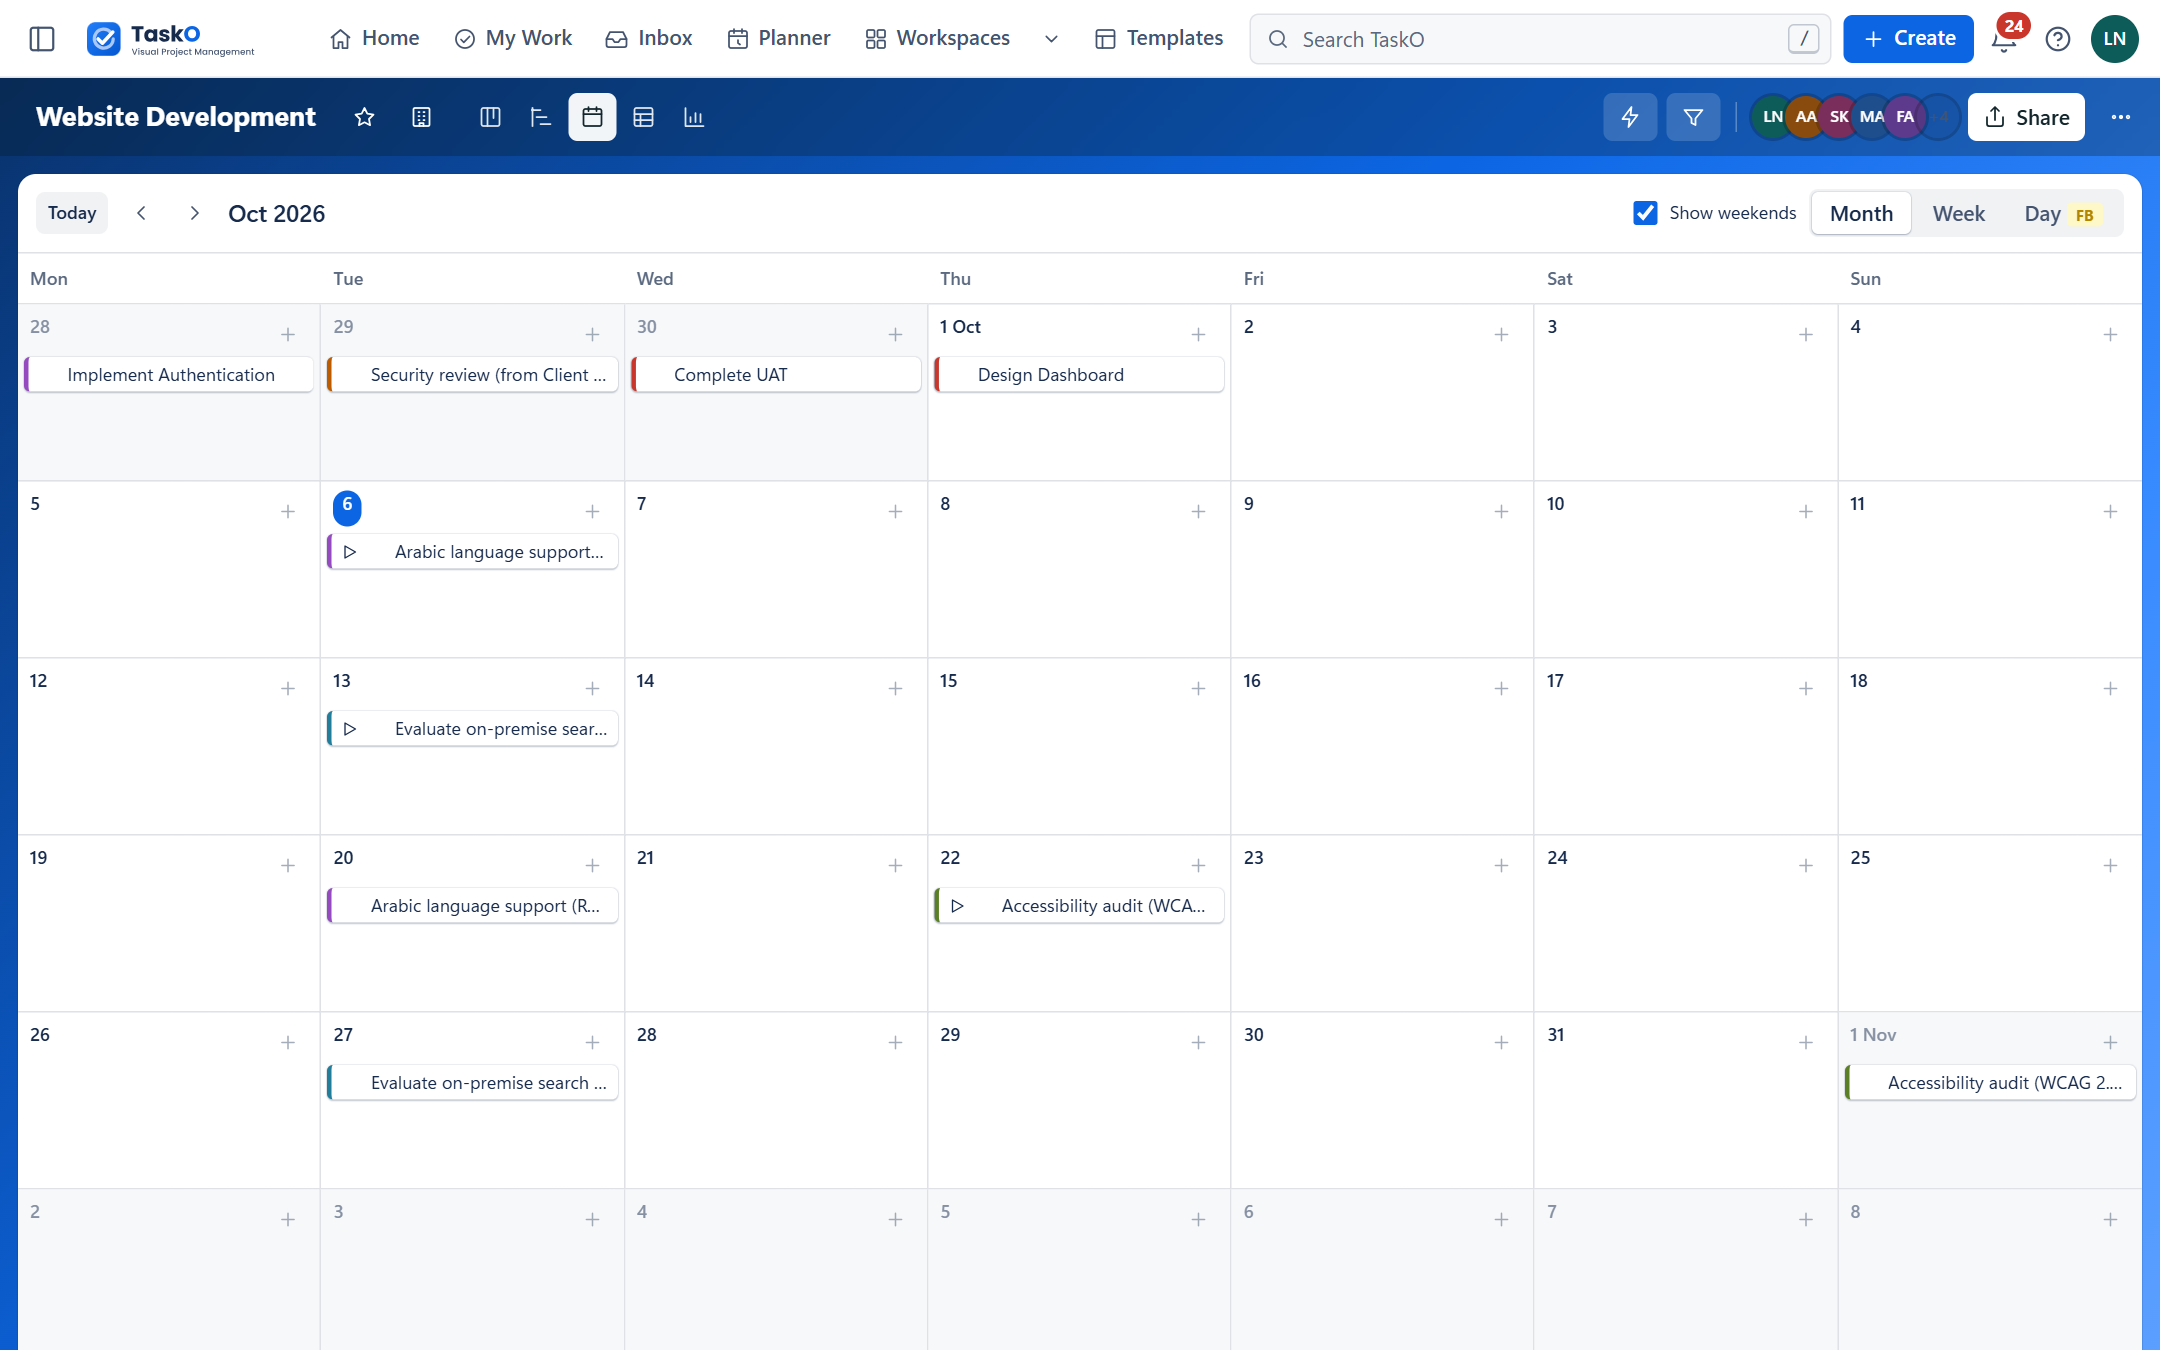Viewport: 2160px width, 1350px height.
Task: Open the Complete UAT task
Action: [x=776, y=375]
